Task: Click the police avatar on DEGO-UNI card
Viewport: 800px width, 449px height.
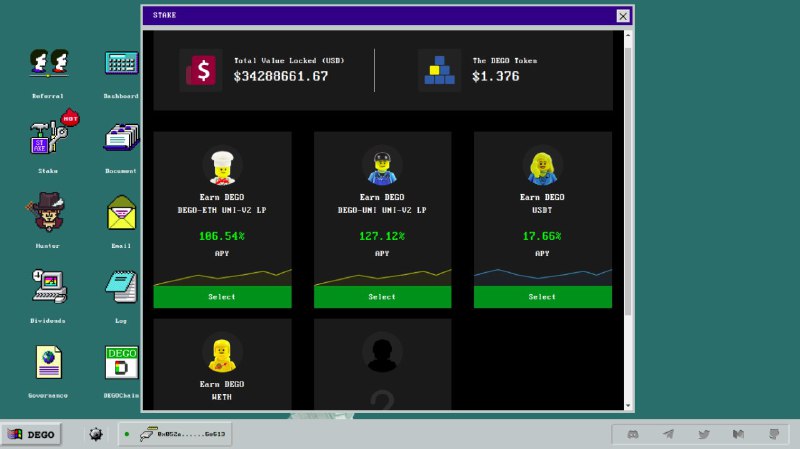Action: [382, 166]
